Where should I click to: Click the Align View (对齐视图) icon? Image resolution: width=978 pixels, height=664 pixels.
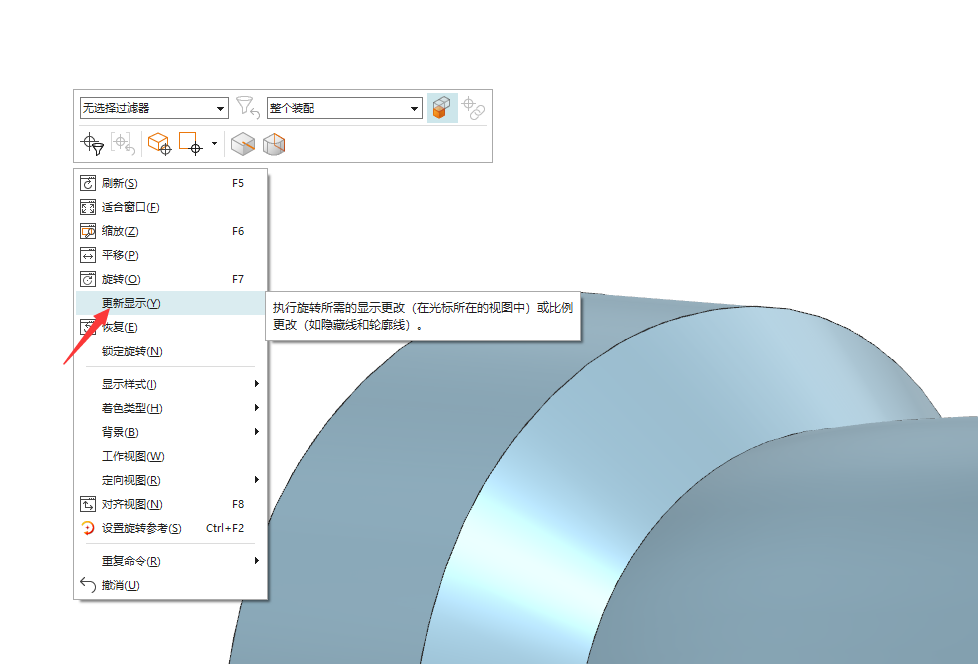(x=87, y=504)
